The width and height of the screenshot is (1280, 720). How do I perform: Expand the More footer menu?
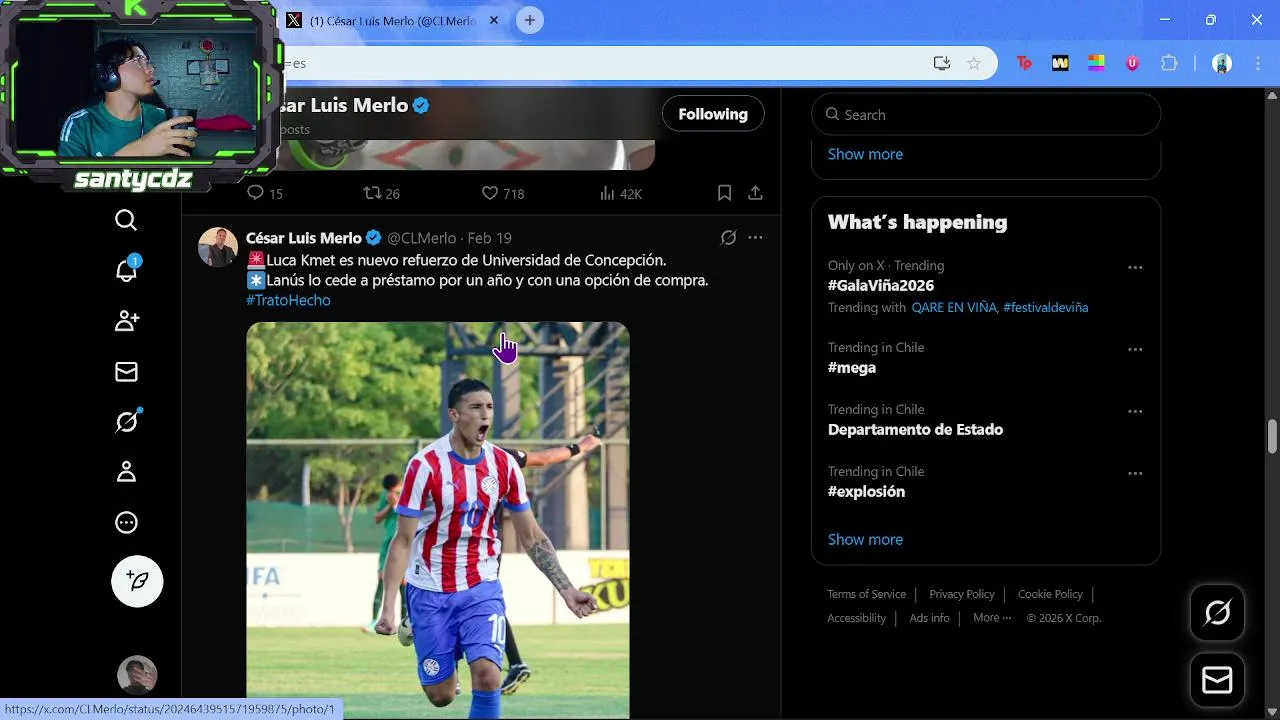click(992, 618)
